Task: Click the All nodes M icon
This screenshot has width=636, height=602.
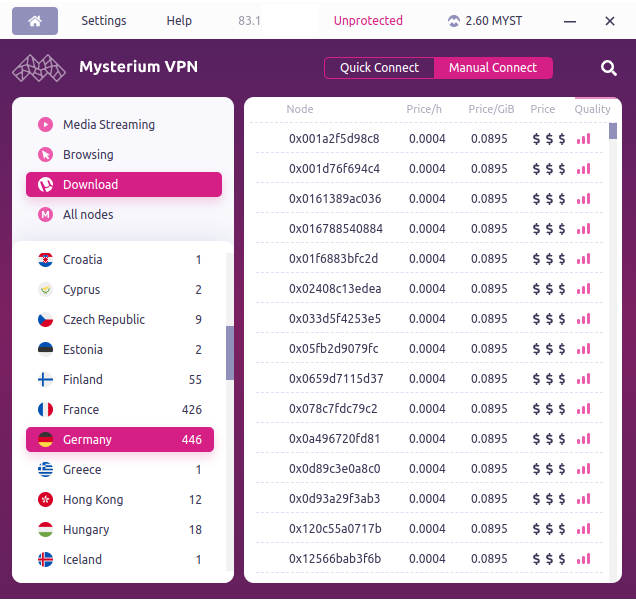Action: tap(45, 215)
